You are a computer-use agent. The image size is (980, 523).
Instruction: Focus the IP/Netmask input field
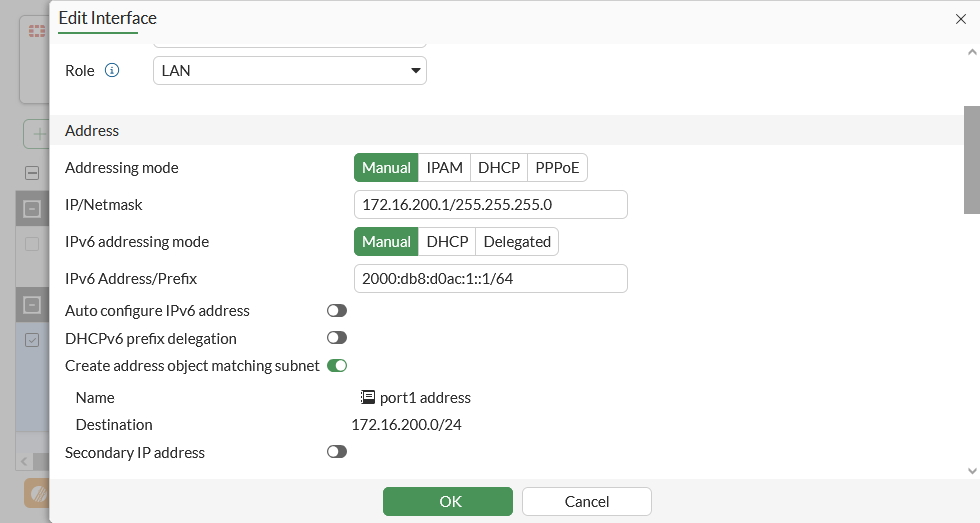(490, 205)
